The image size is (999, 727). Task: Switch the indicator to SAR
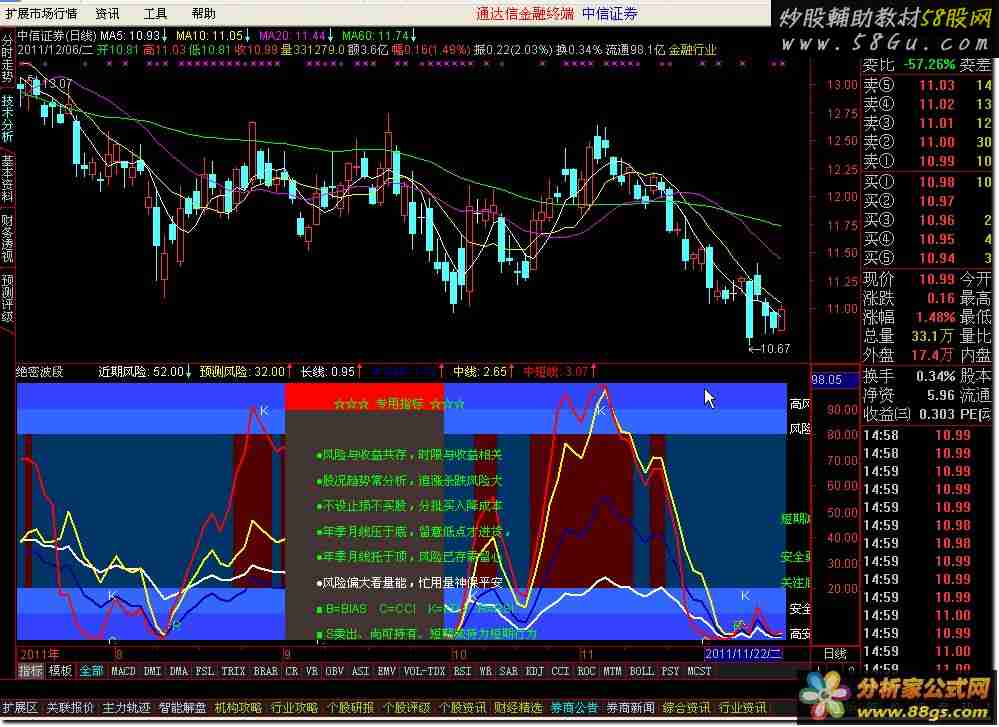(x=508, y=671)
